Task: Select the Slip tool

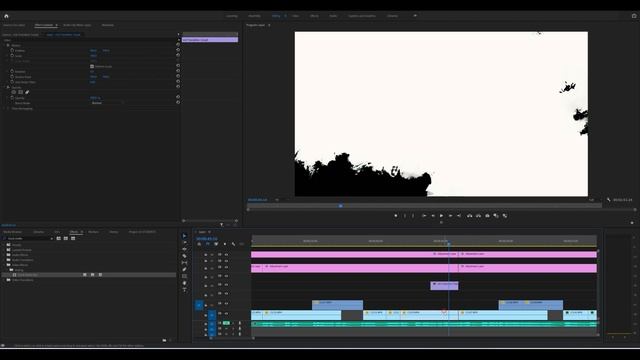Action: click(x=184, y=262)
